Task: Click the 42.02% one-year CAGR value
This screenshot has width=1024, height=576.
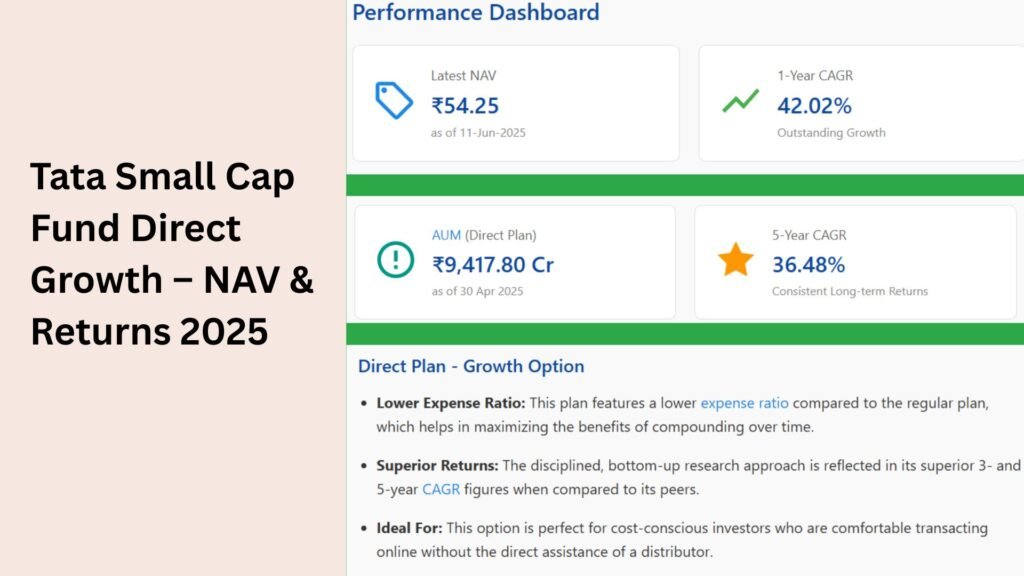Action: (x=814, y=105)
